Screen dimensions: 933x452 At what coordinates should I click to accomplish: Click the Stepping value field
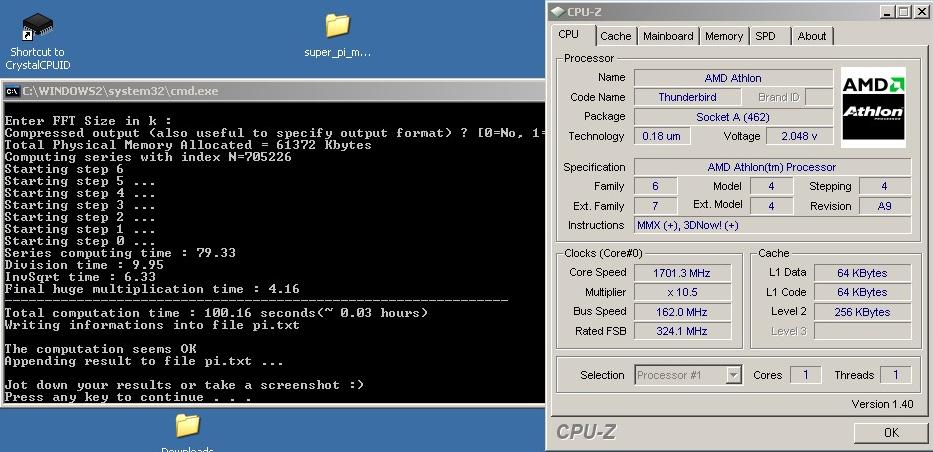884,186
